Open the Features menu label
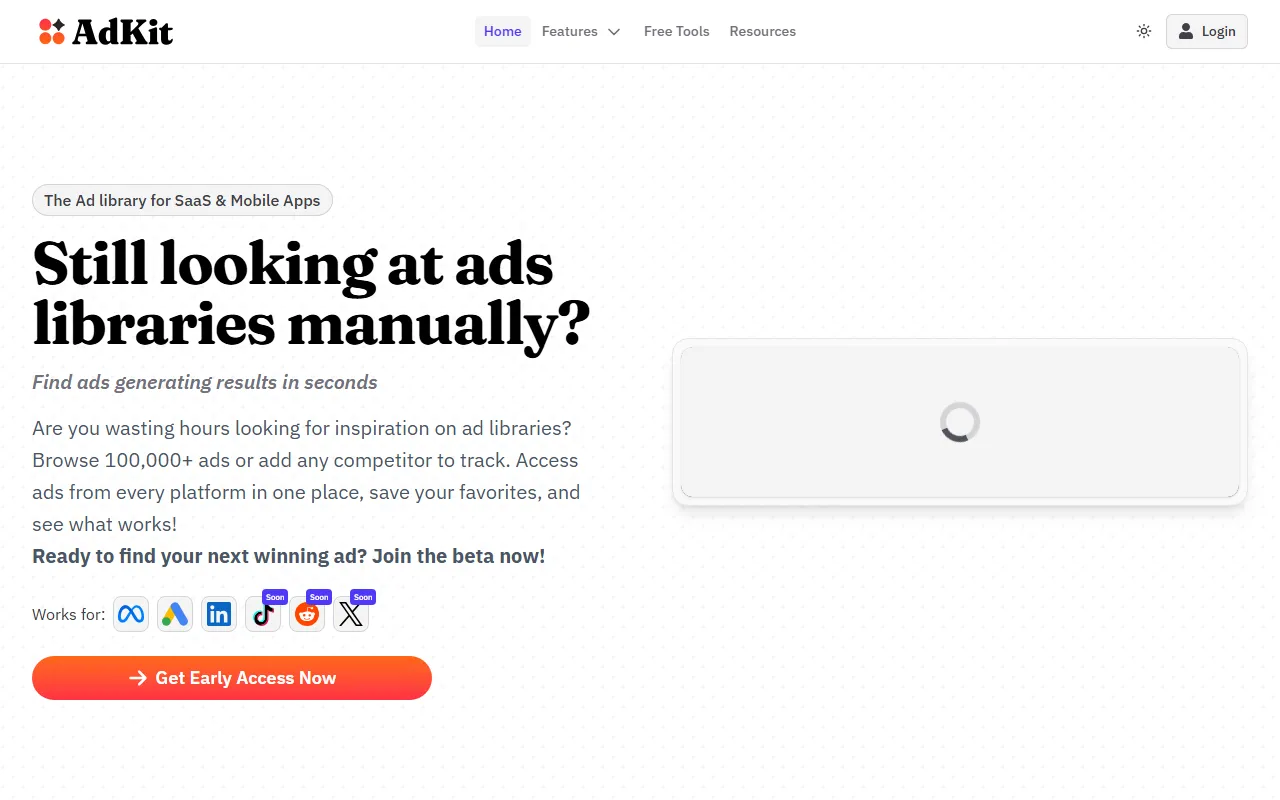Image resolution: width=1280 pixels, height=800 pixels. click(x=570, y=32)
